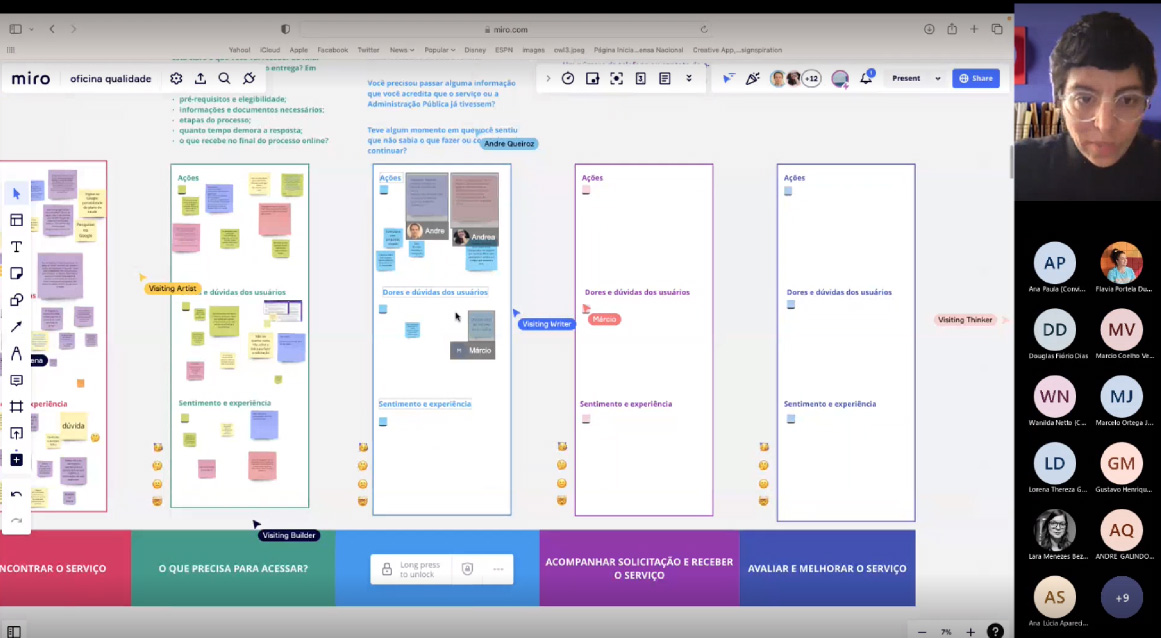This screenshot has width=1161, height=638.
Task: Expand the Present dropdown arrow
Action: coord(938,78)
